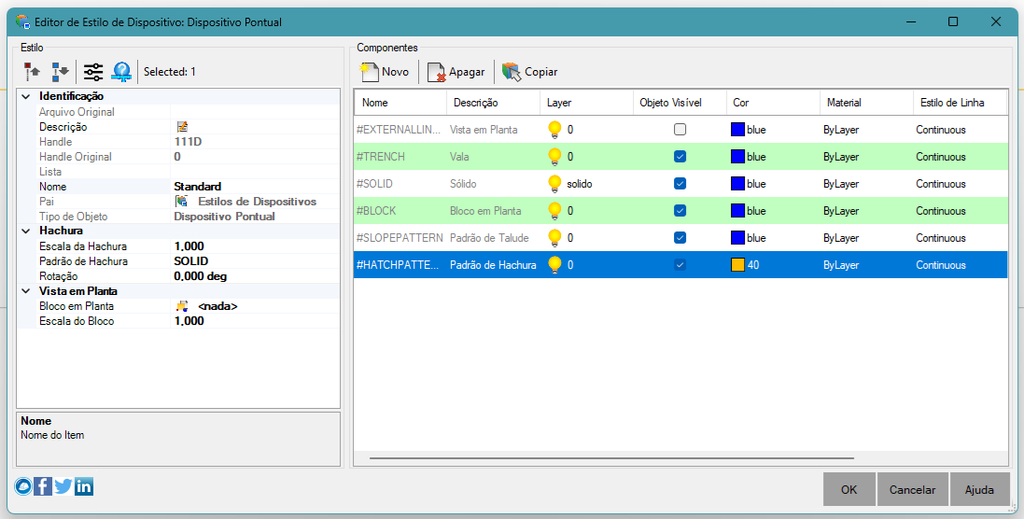
Task: Open the property filter sliders icon
Action: click(93, 71)
